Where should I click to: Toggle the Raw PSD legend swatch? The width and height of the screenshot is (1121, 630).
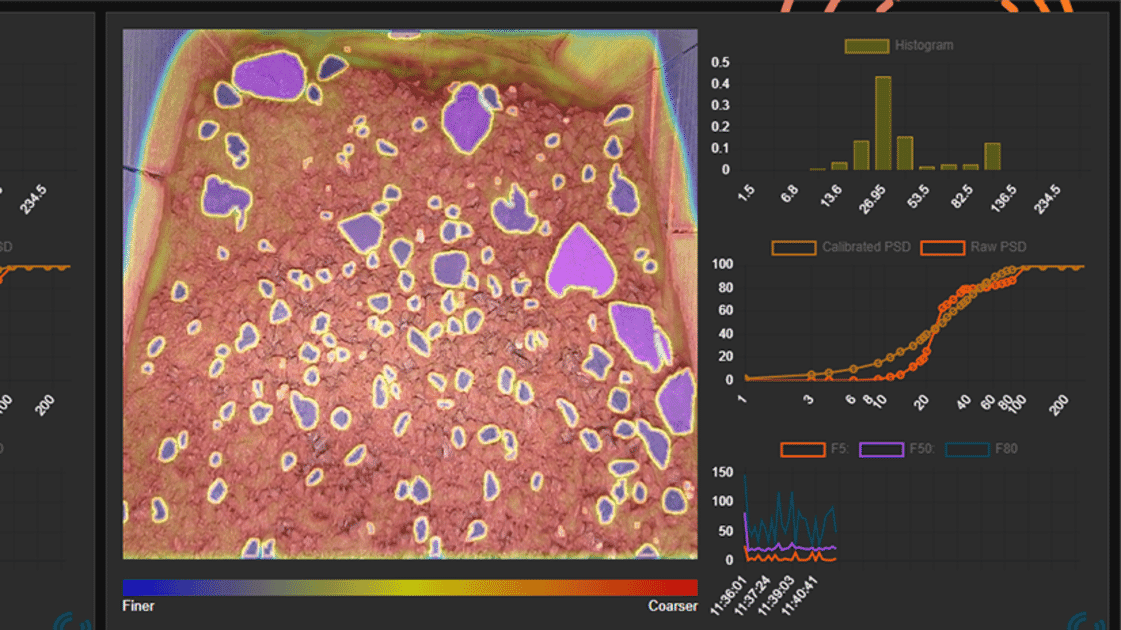[942, 247]
